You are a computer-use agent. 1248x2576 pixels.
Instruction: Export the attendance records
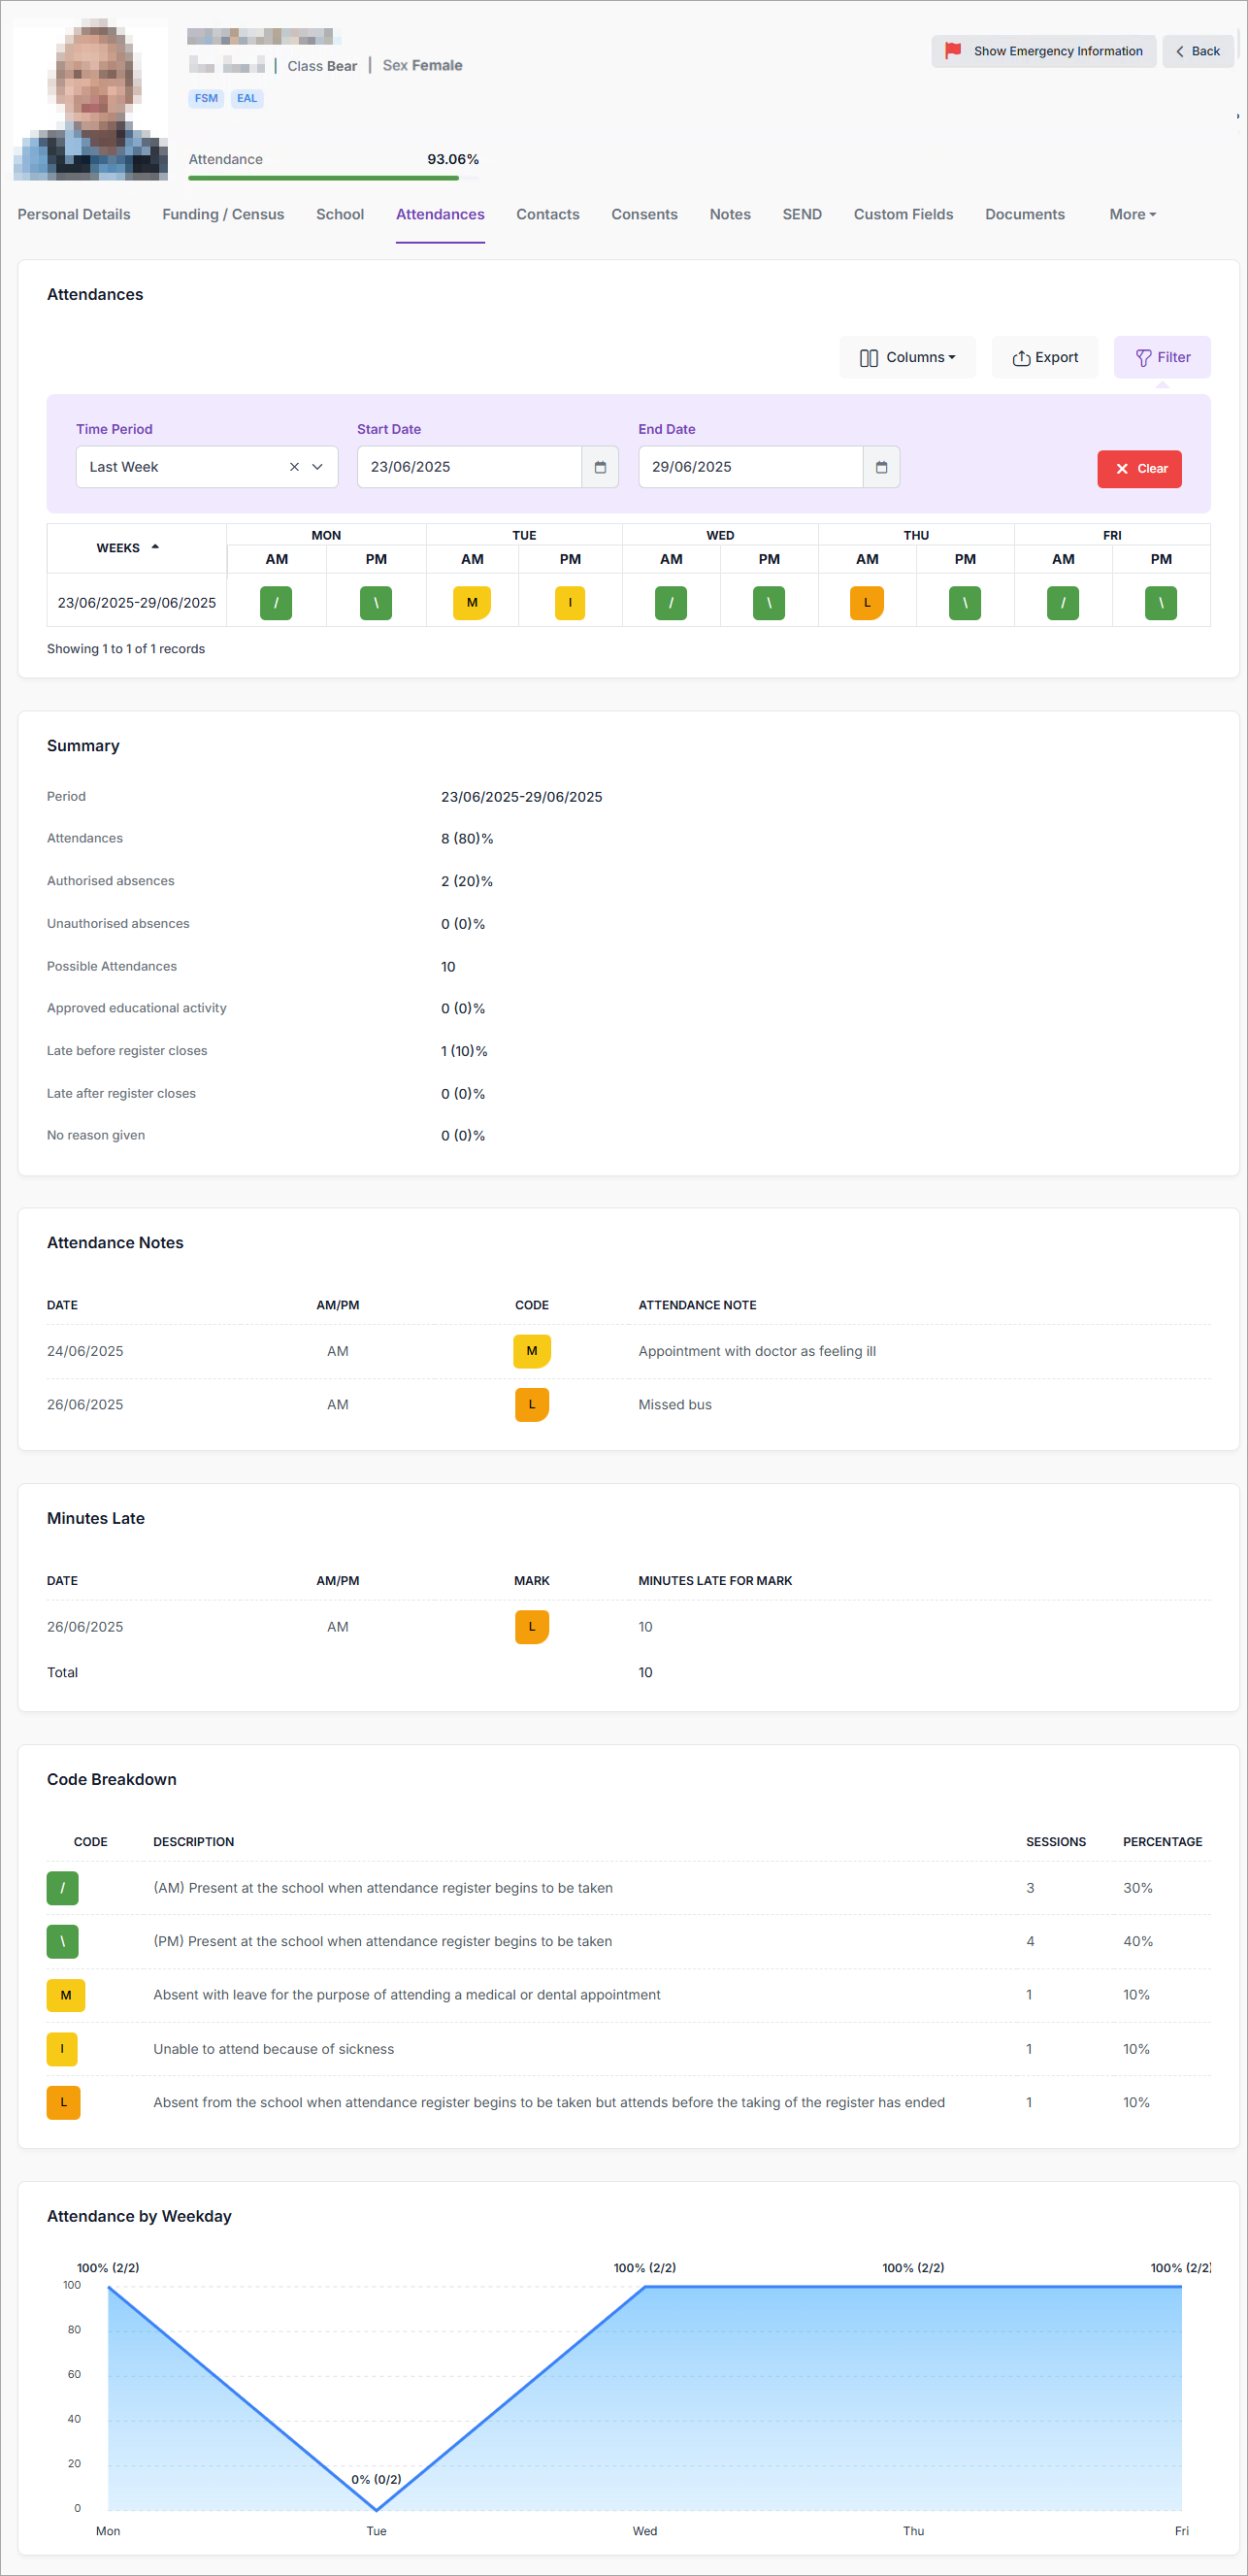(x=1045, y=357)
